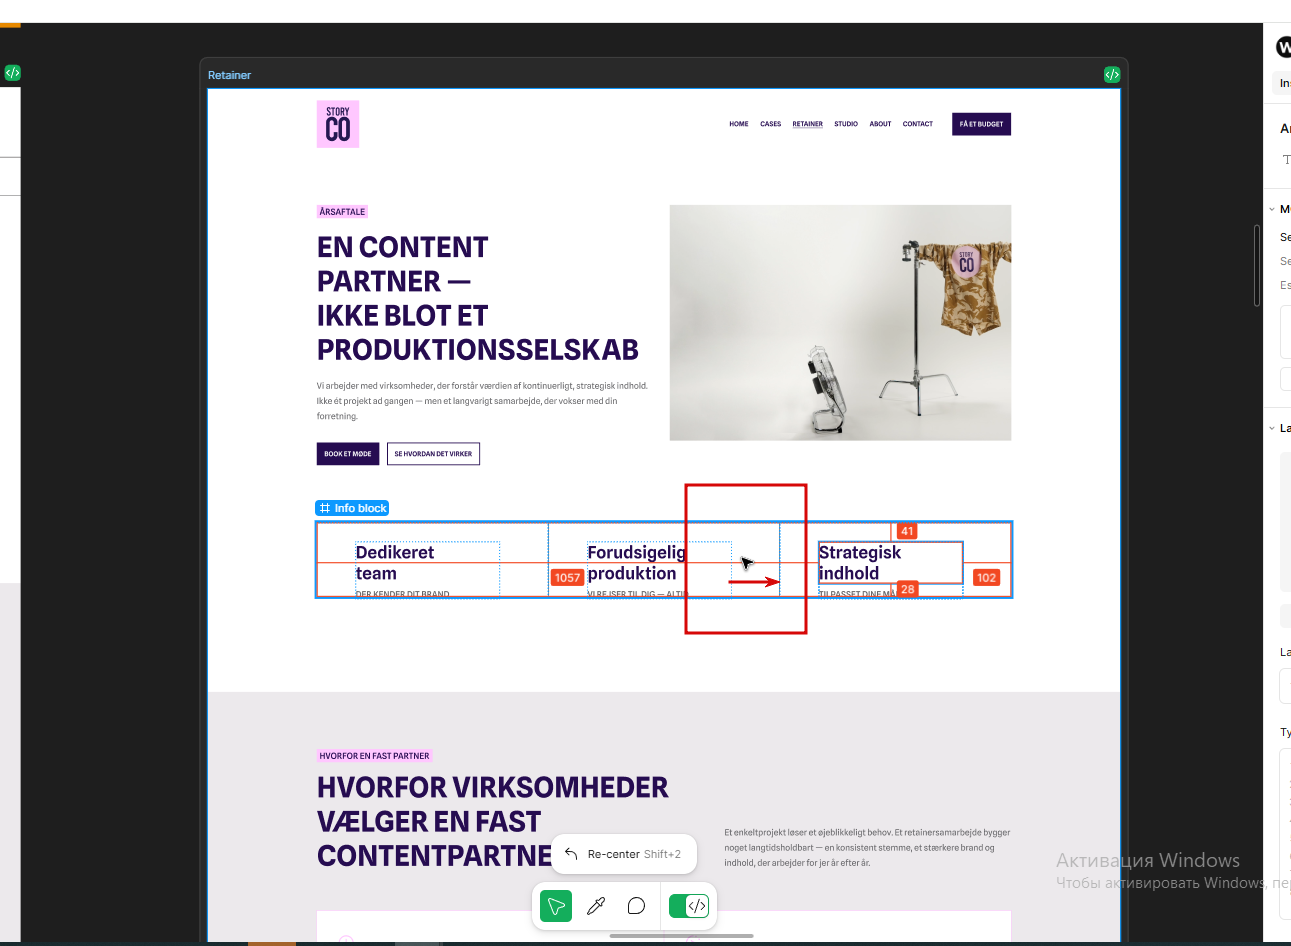The image size is (1291, 946).
Task: Select the HVORFOR VIRKSOMHEDER VÆLGER heading
Action: click(x=492, y=822)
